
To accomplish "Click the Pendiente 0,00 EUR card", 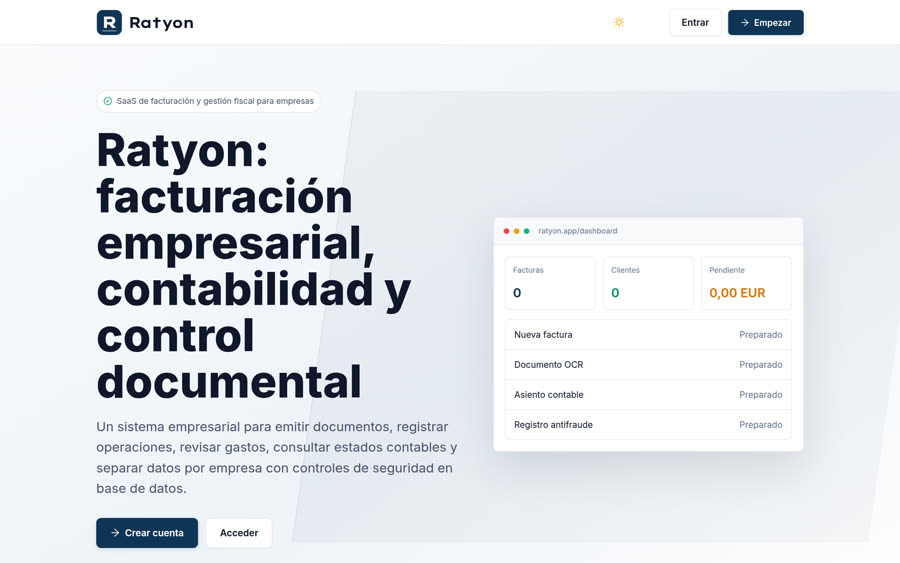I will tap(746, 283).
